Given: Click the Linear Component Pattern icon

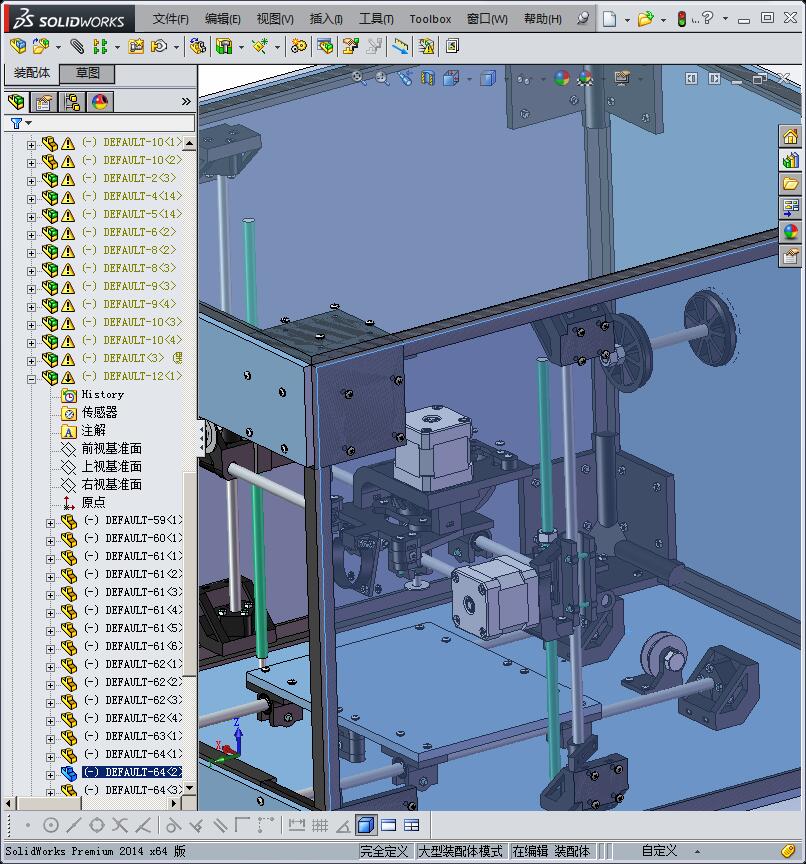Looking at the screenshot, I should (100, 46).
